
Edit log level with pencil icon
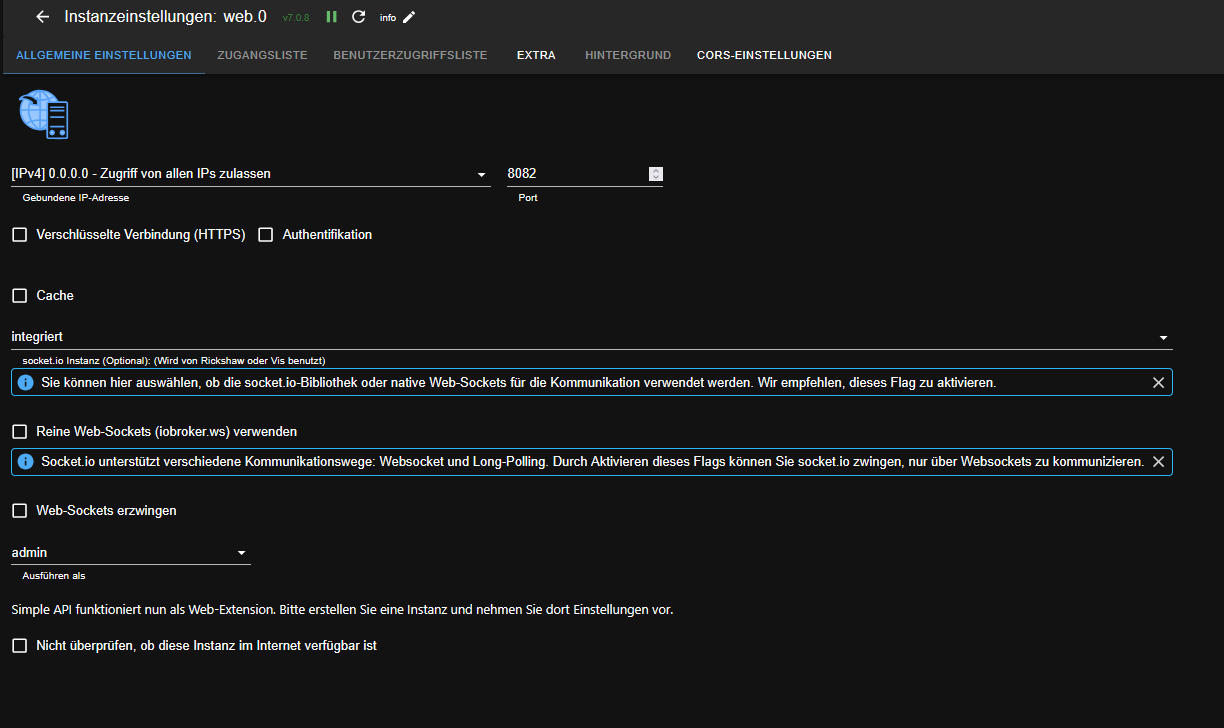click(409, 17)
